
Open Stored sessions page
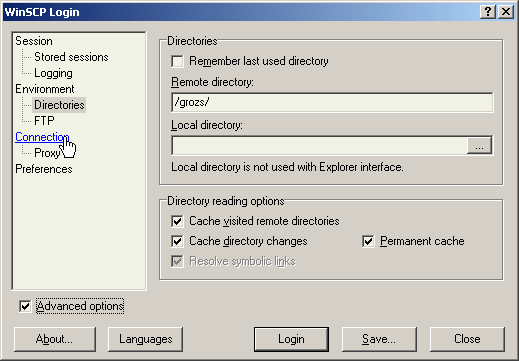pos(71,57)
